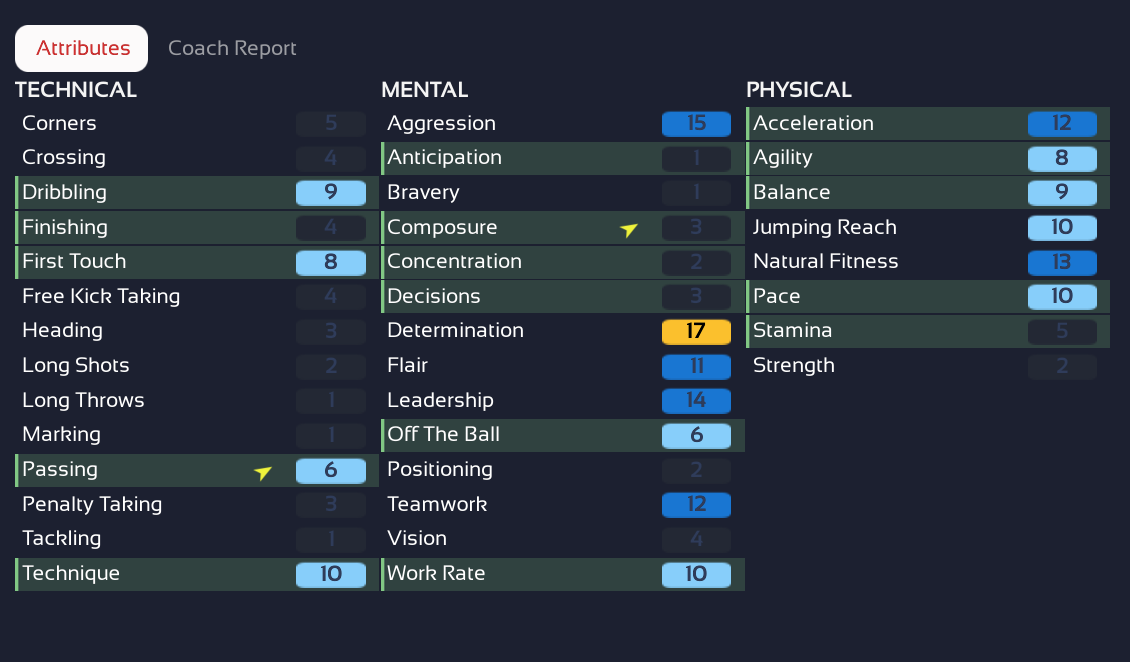Click the Leadership rating badge 14

696,400
